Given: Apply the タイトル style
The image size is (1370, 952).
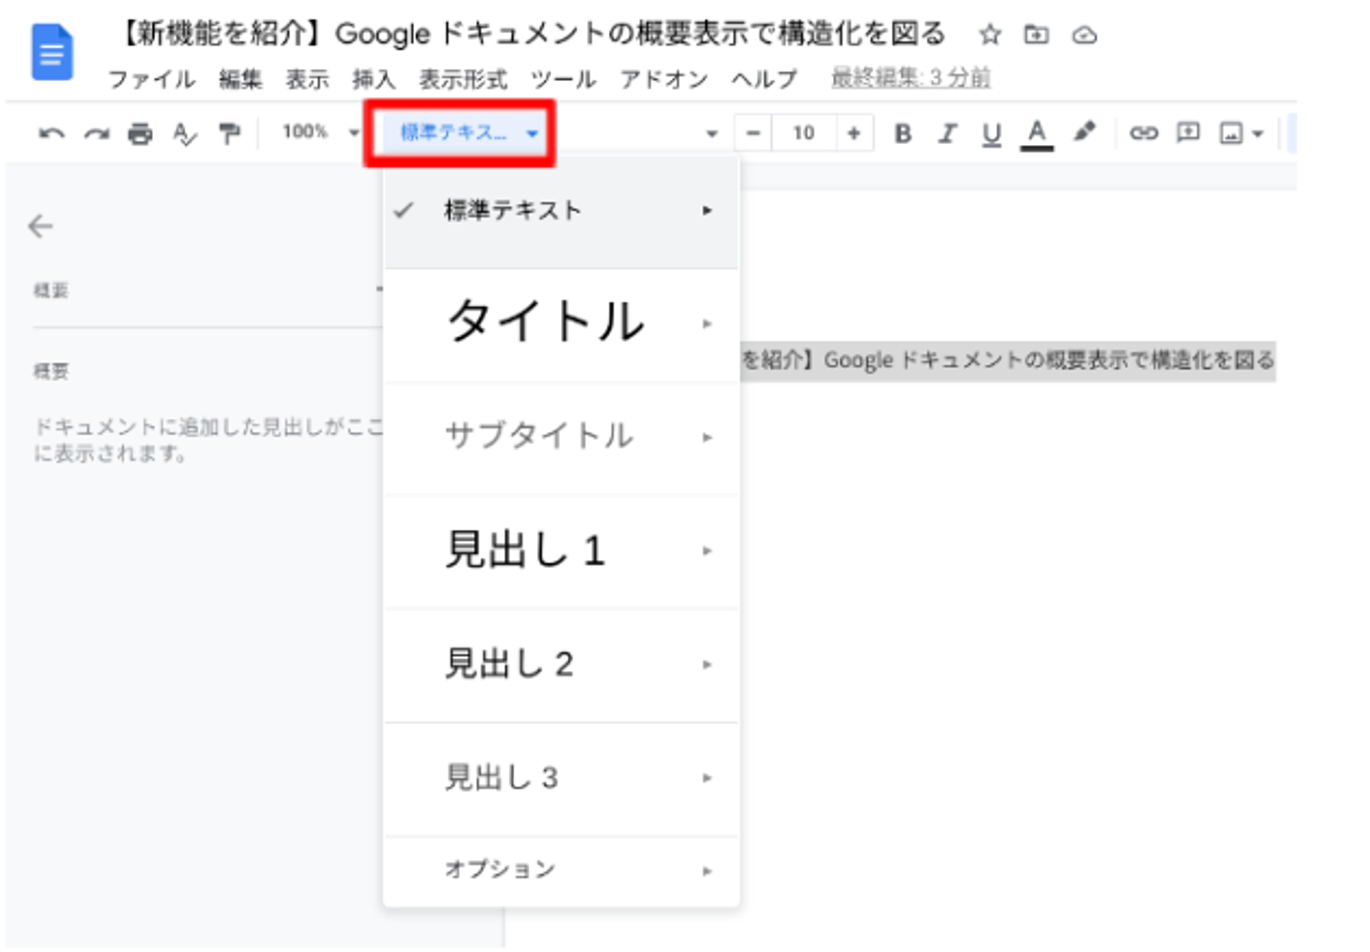Looking at the screenshot, I should tap(561, 324).
